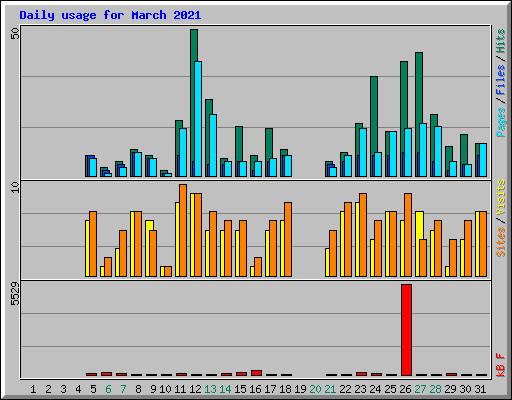Click the 'Daily usage for March 2021' title
Image resolution: width=512 pixels, height=400 pixels.
coord(110,15)
